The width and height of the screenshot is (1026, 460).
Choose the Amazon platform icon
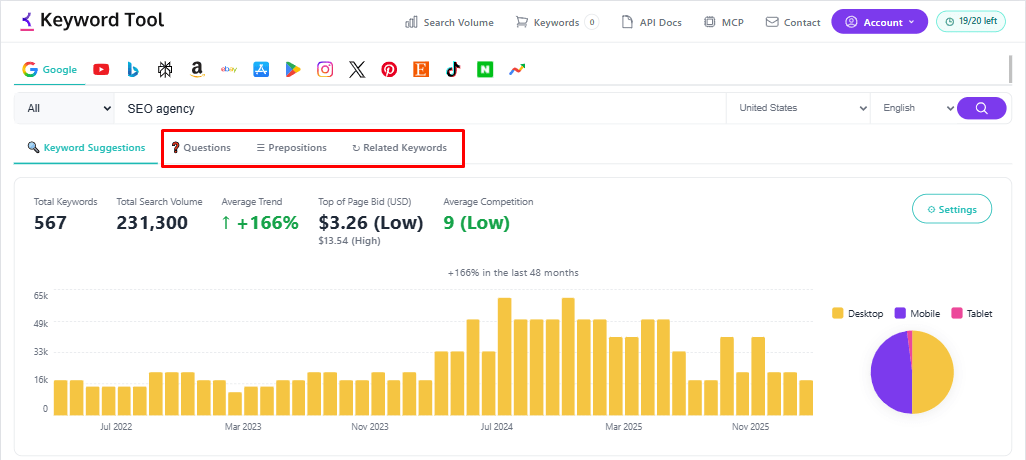(x=198, y=69)
